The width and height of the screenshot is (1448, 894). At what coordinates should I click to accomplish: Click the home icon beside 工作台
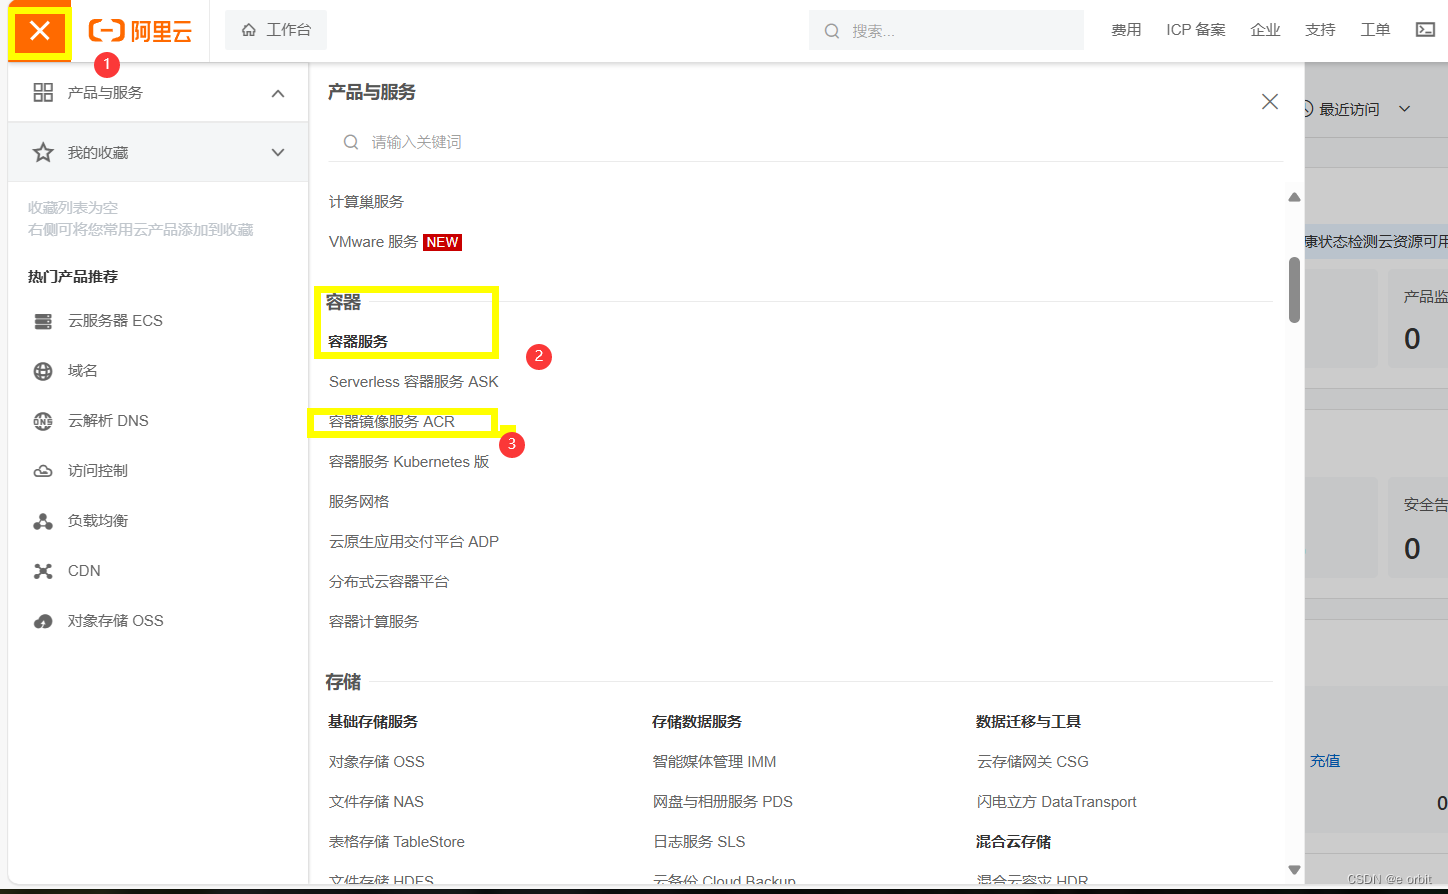[x=249, y=30]
